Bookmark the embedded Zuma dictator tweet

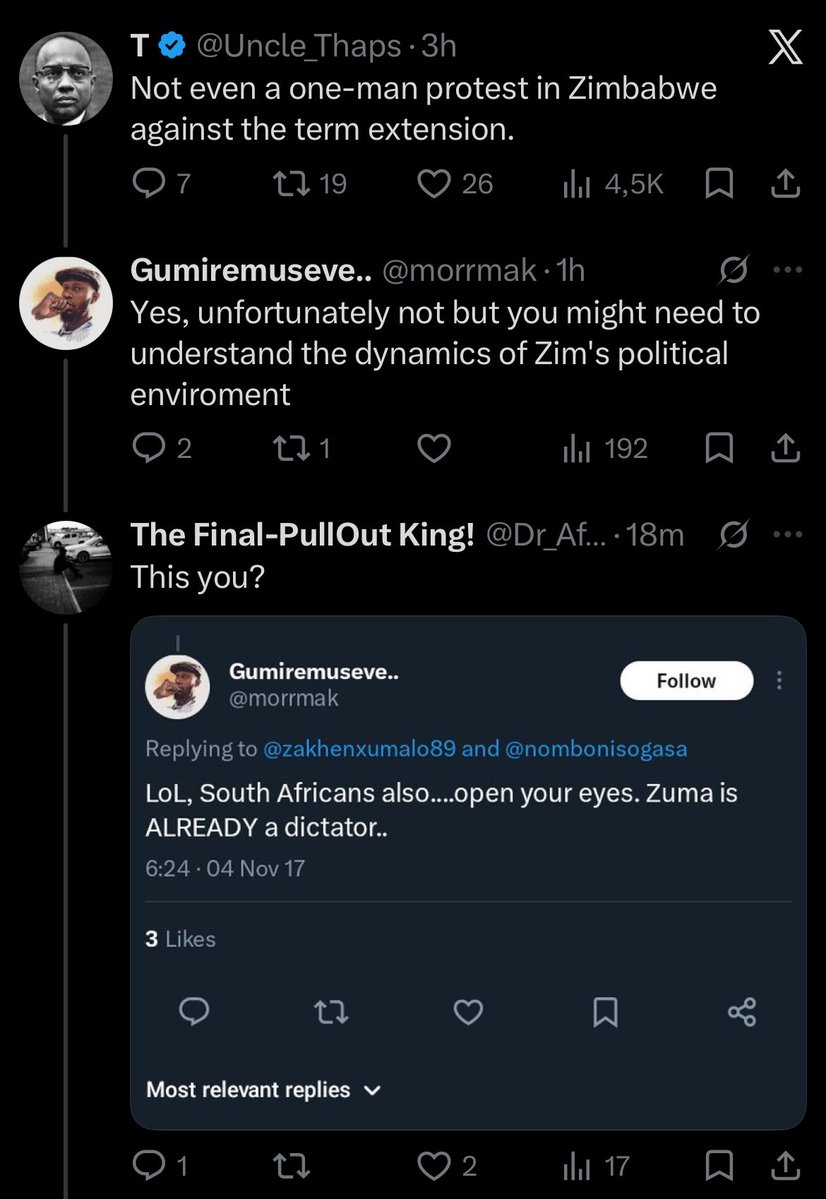click(605, 1012)
